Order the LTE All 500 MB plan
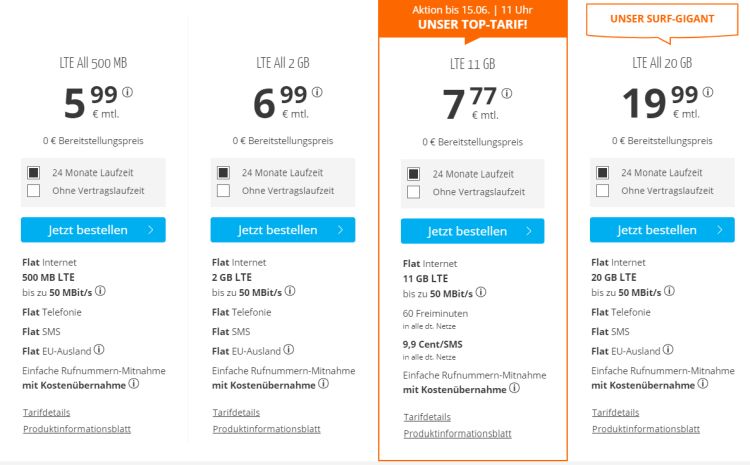This screenshot has height=465, width=750. 93,230
